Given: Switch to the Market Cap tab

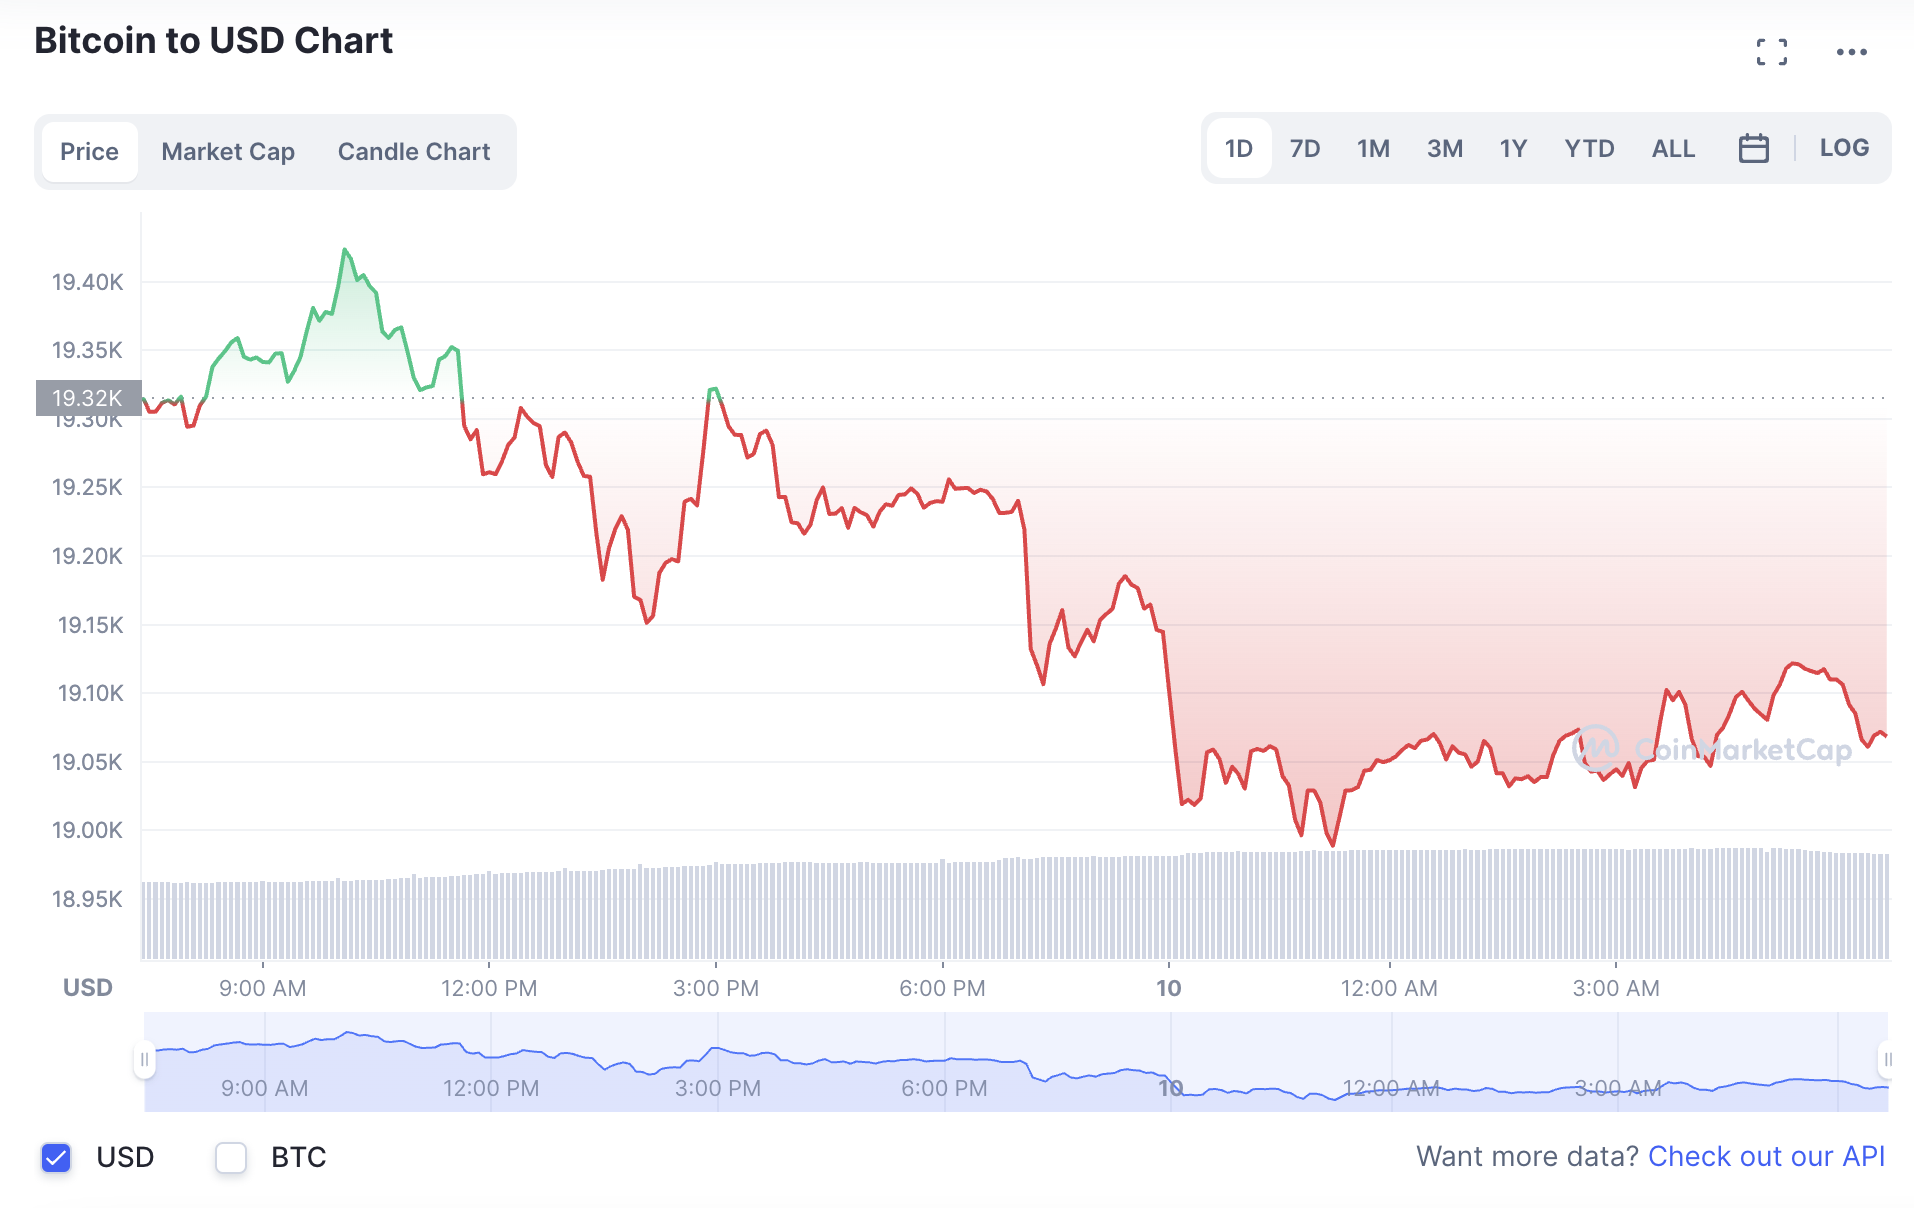Looking at the screenshot, I should point(228,152).
